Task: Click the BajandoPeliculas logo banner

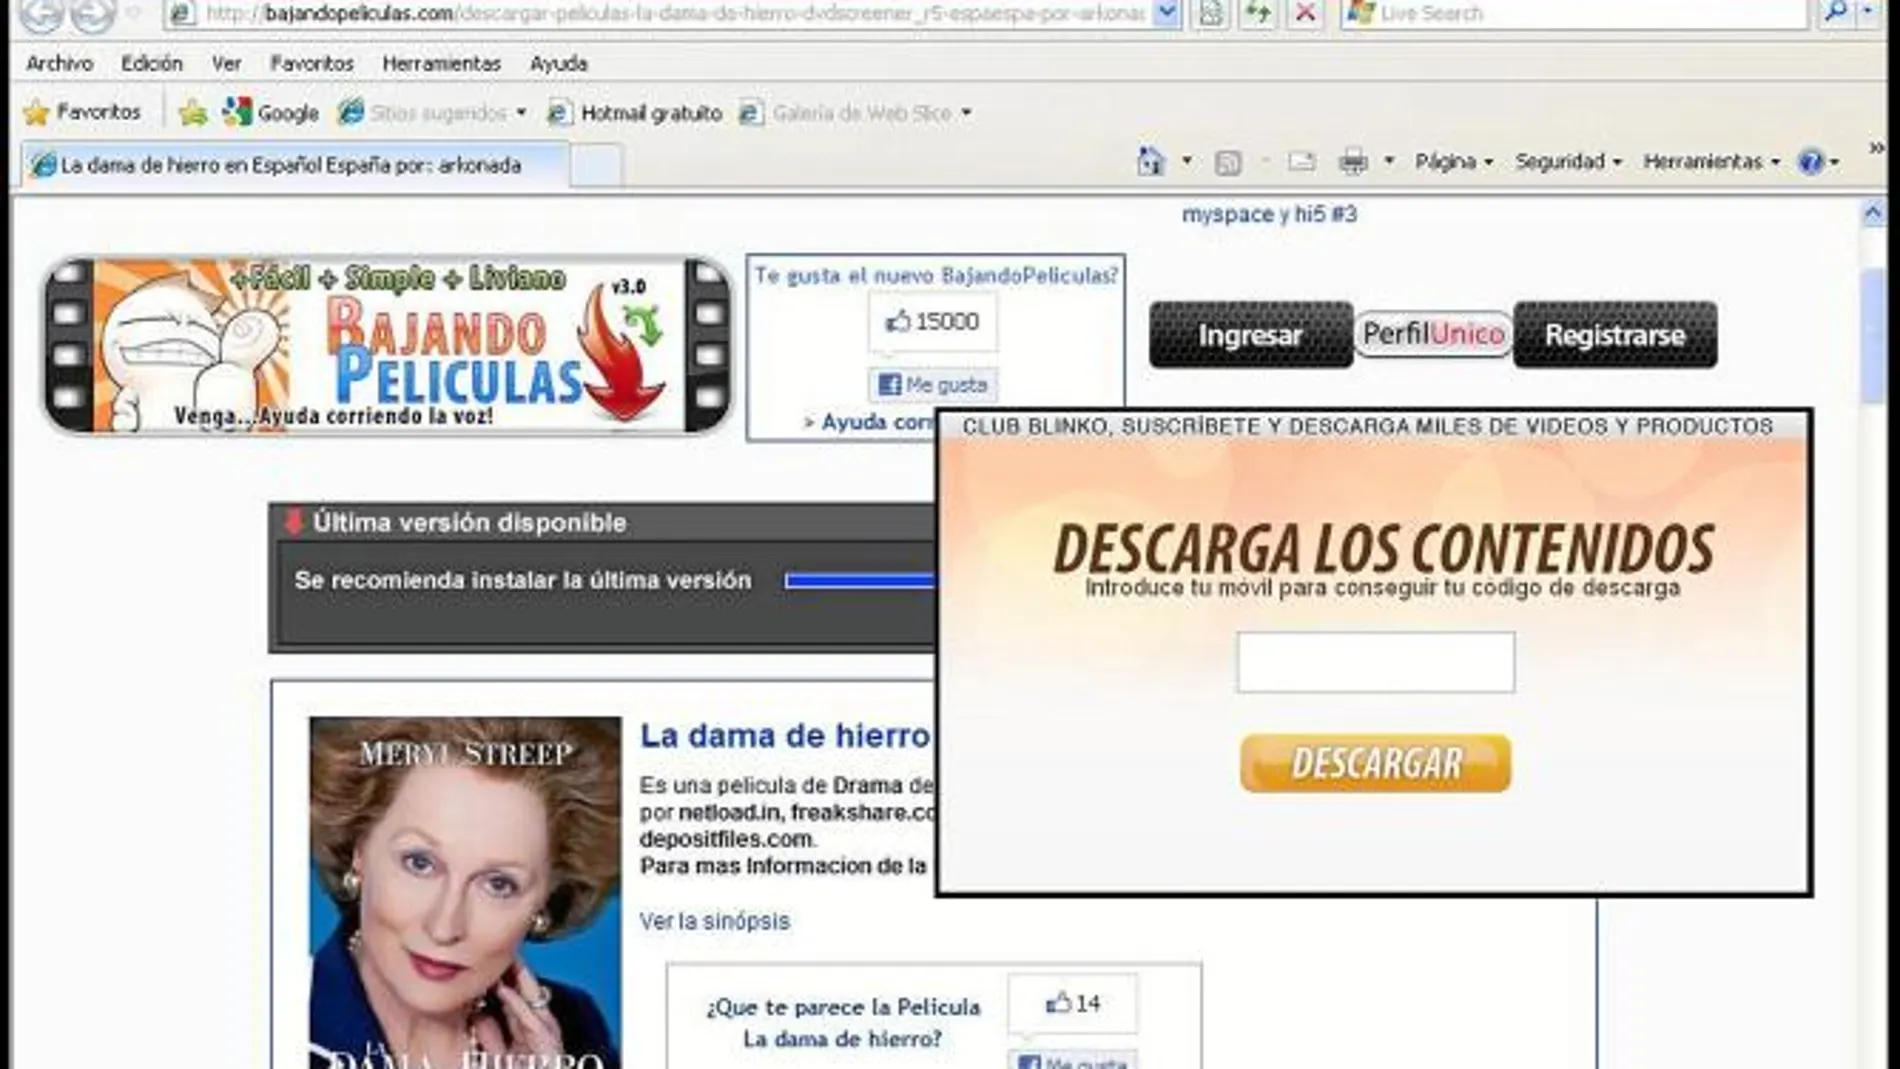Action: tap(387, 346)
